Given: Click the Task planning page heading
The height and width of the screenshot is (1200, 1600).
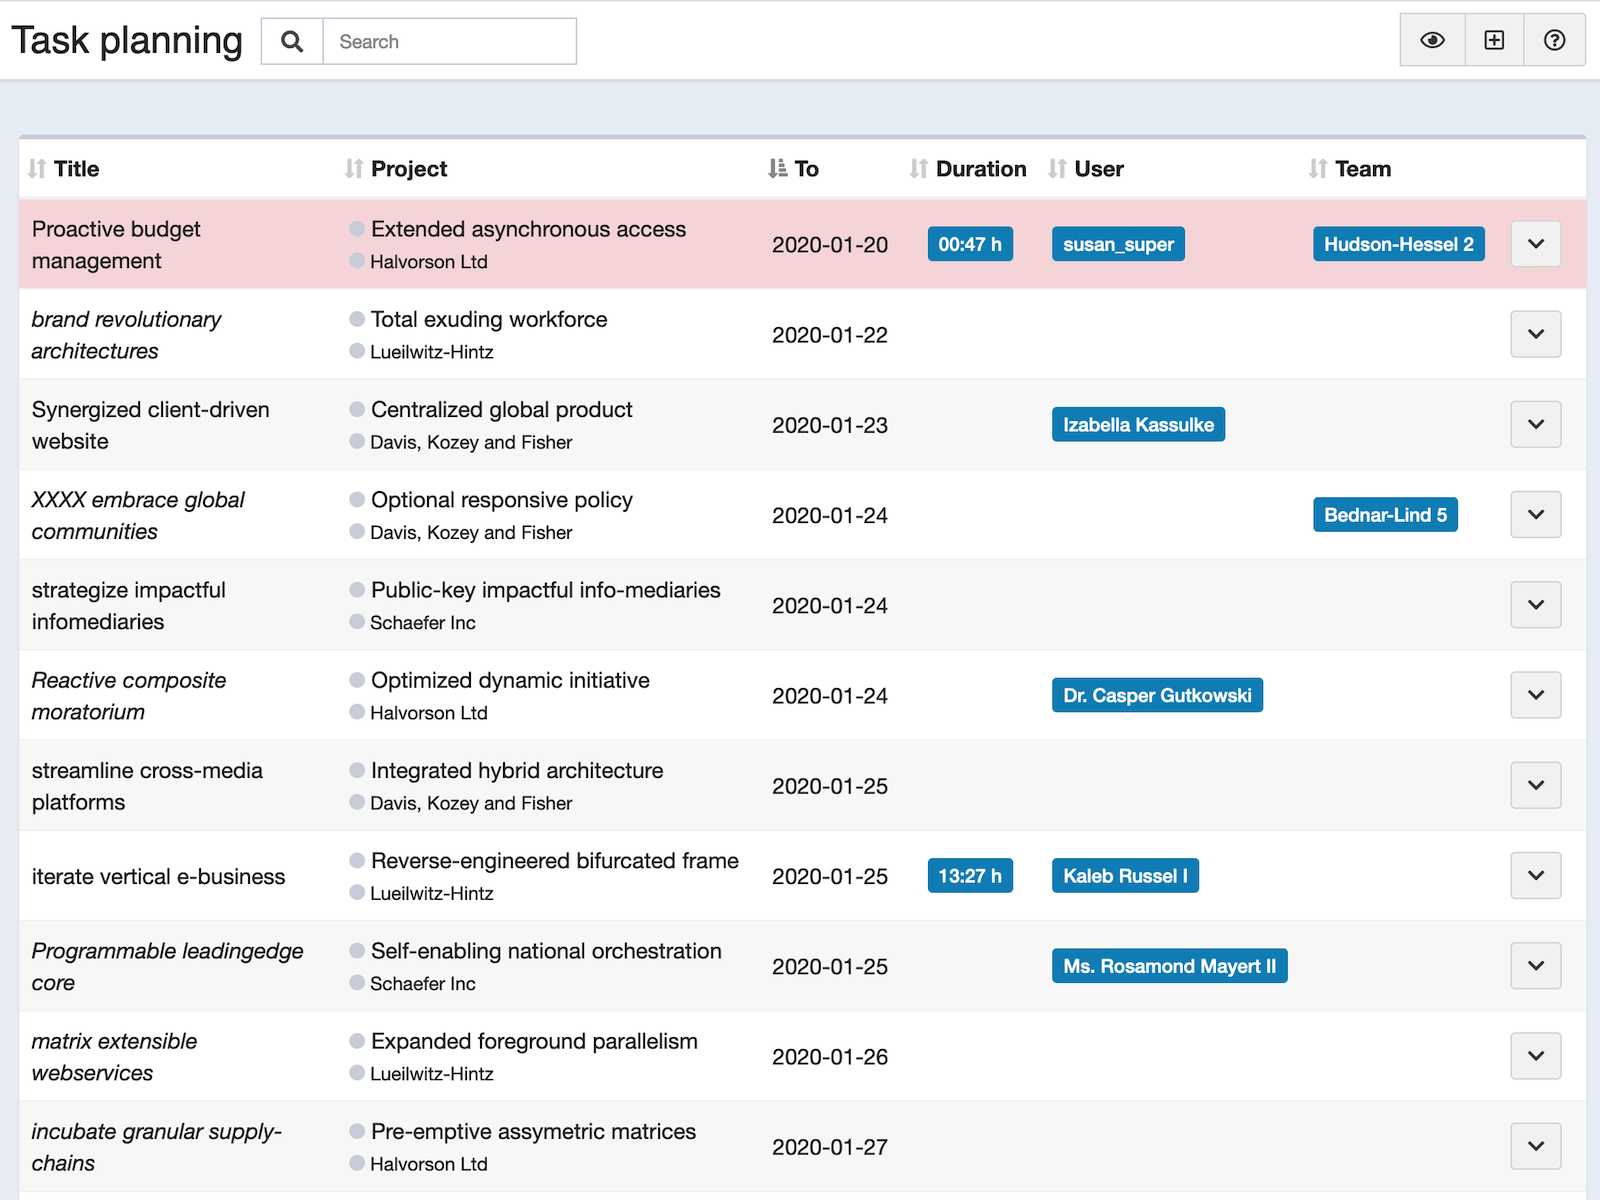Looking at the screenshot, I should 127,40.
